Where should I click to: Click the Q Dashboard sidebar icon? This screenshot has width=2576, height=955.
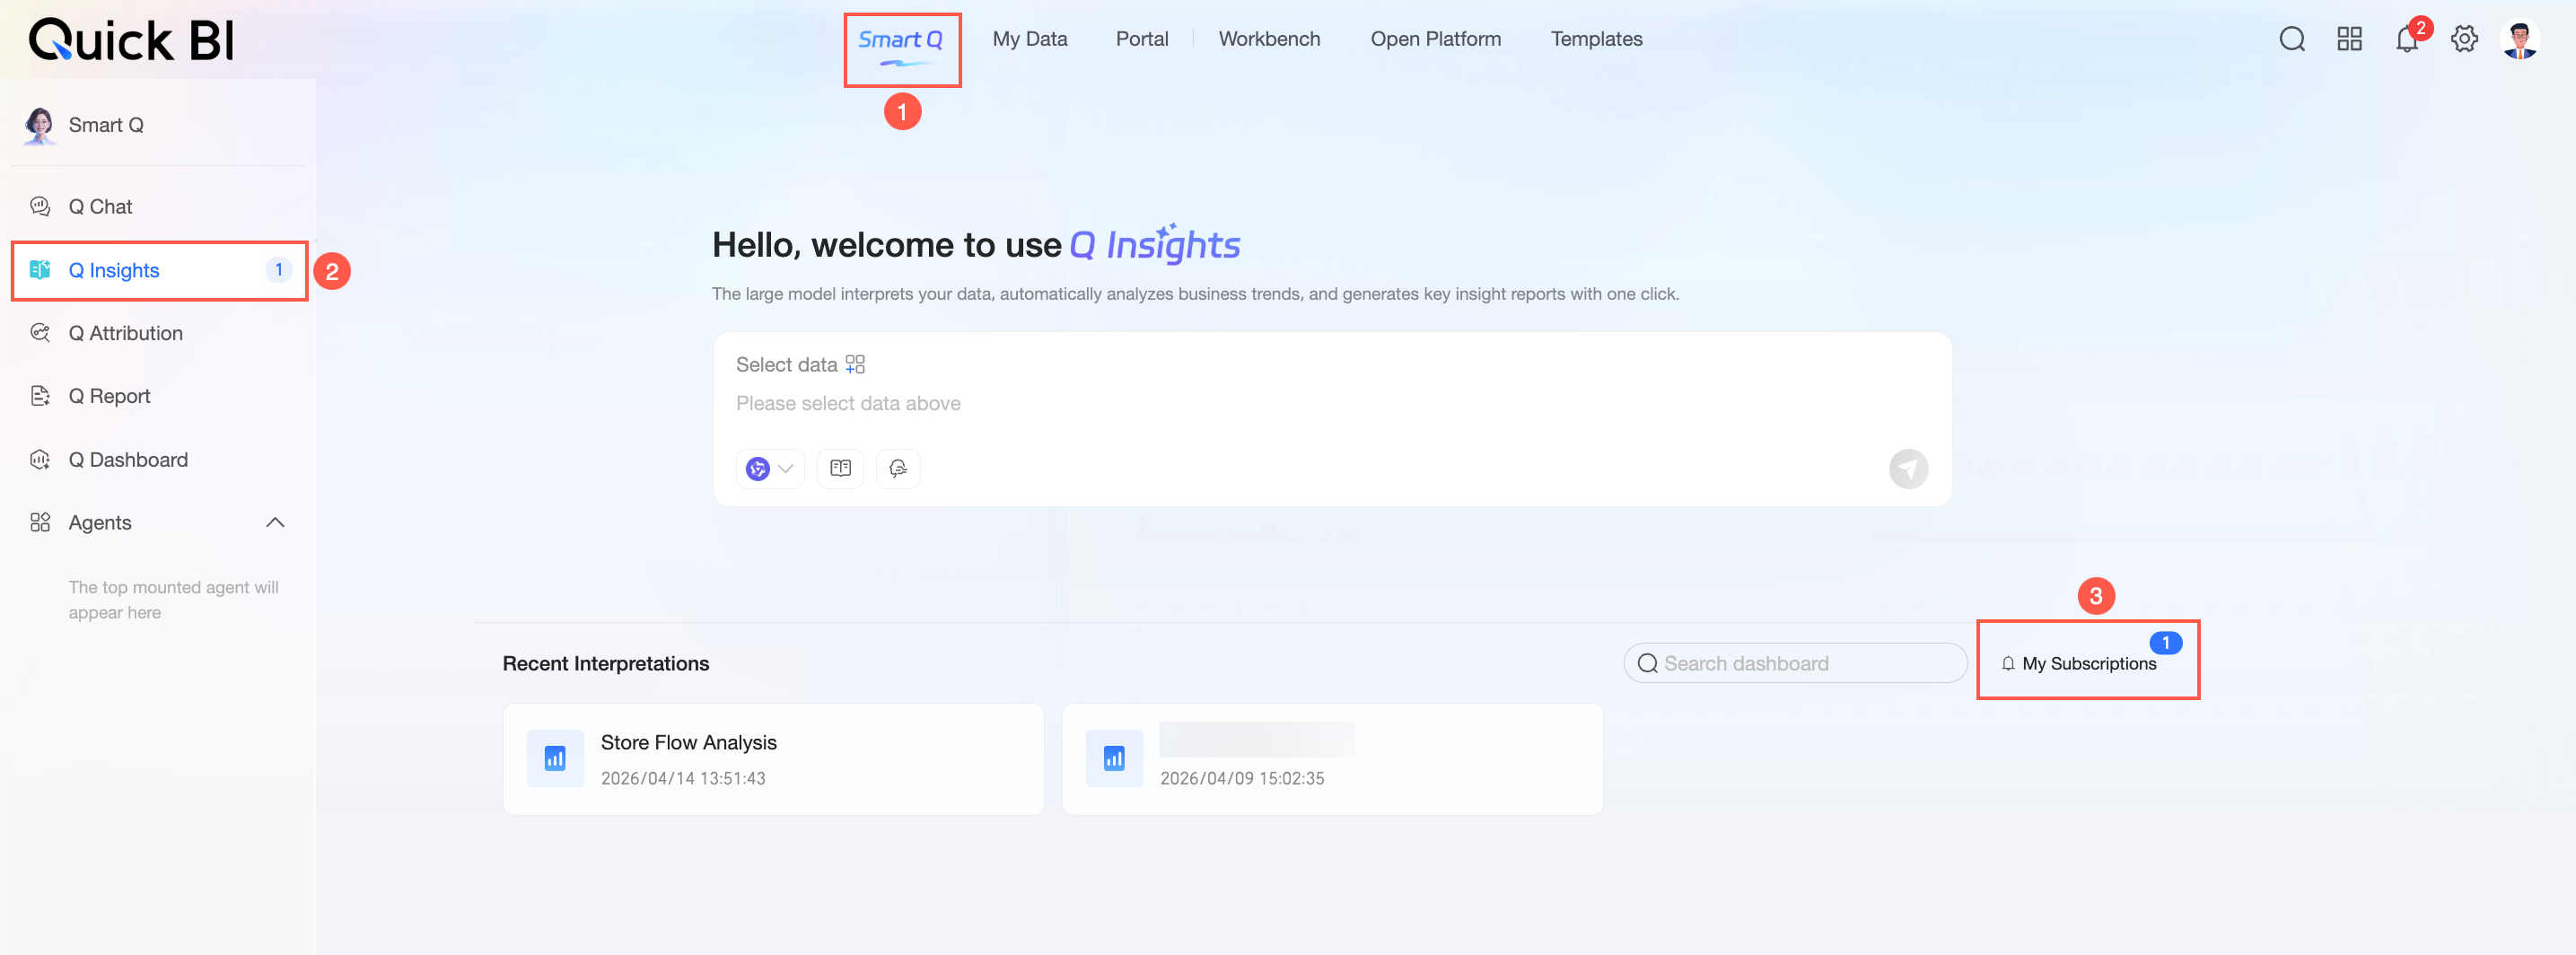[x=40, y=459]
